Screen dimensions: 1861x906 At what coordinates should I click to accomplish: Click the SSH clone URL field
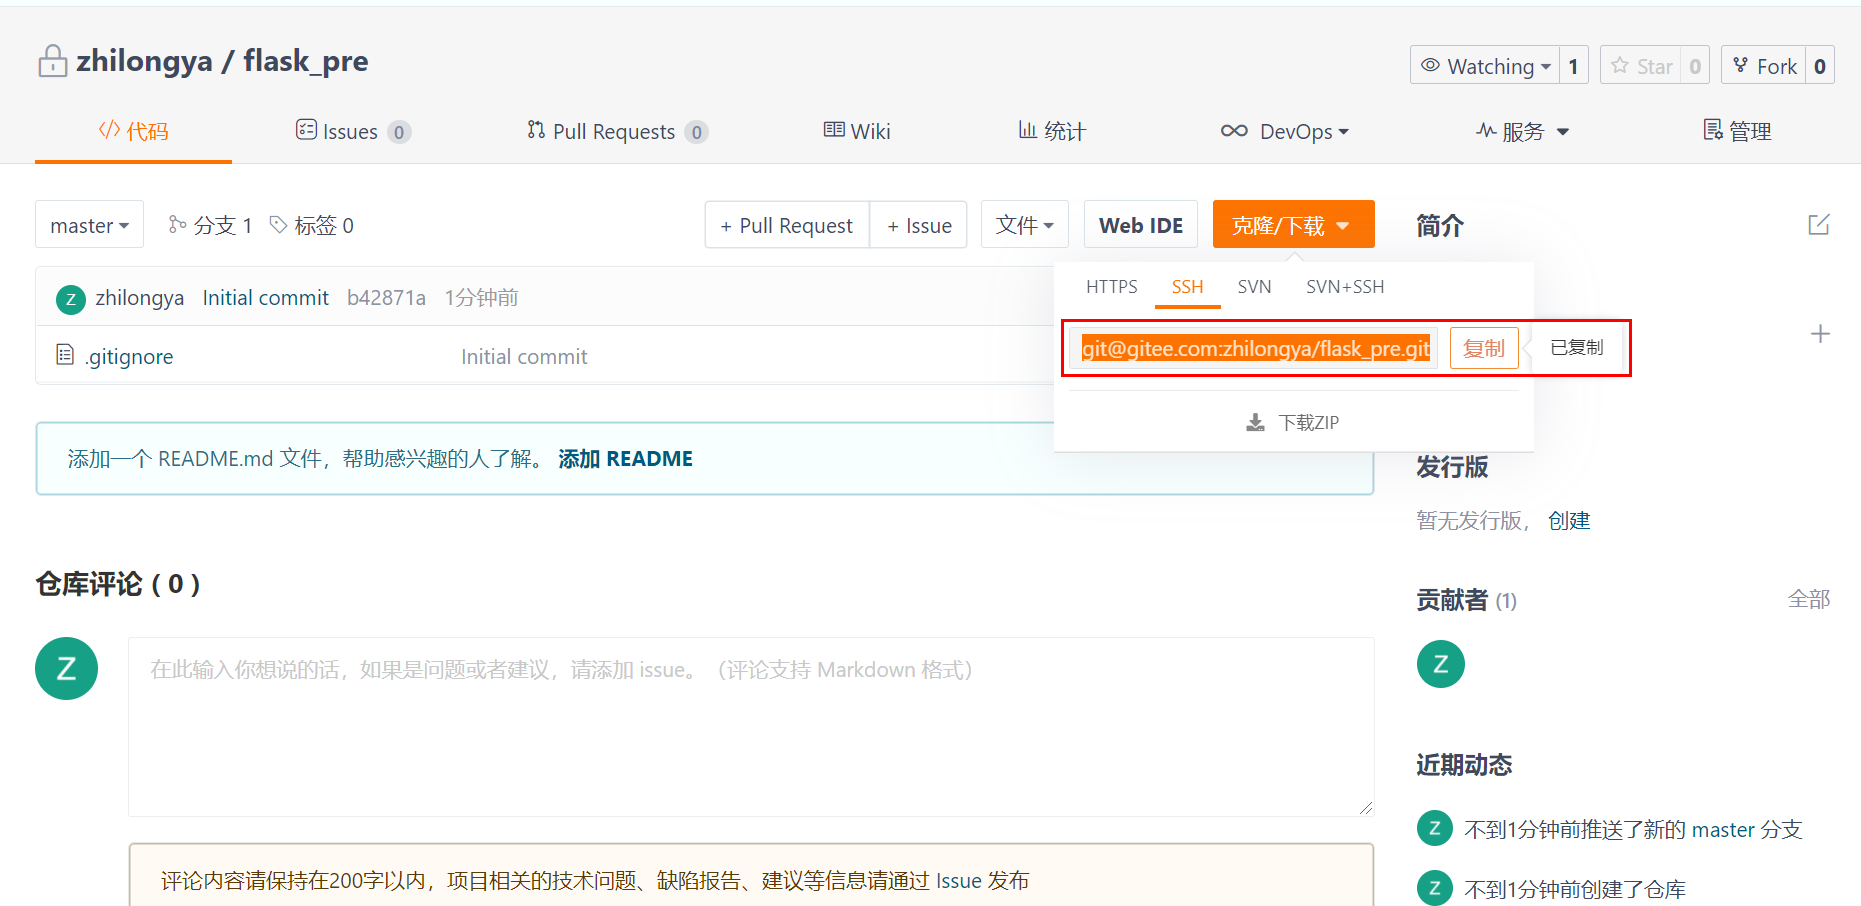[1254, 348]
